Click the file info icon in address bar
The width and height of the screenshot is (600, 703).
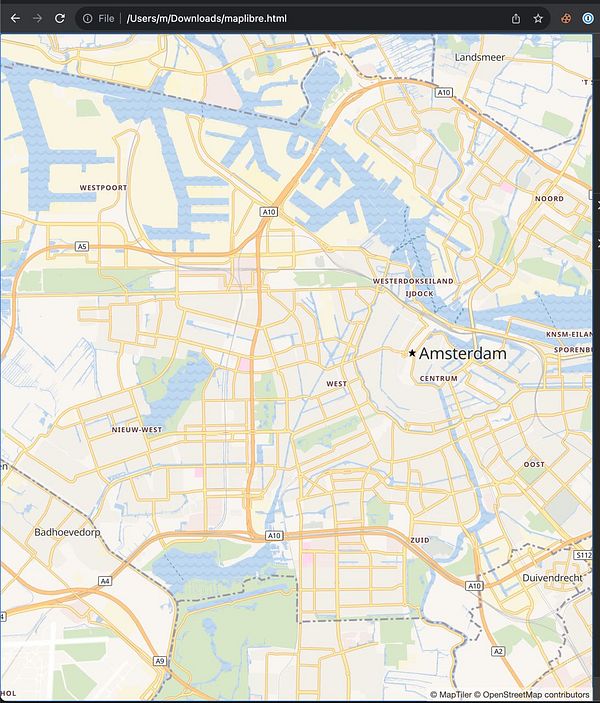coord(87,18)
